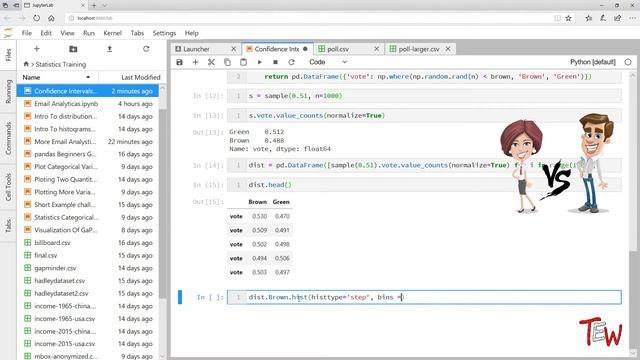
Task: Interrupt the kernel with the stop icon
Action: click(276, 62)
